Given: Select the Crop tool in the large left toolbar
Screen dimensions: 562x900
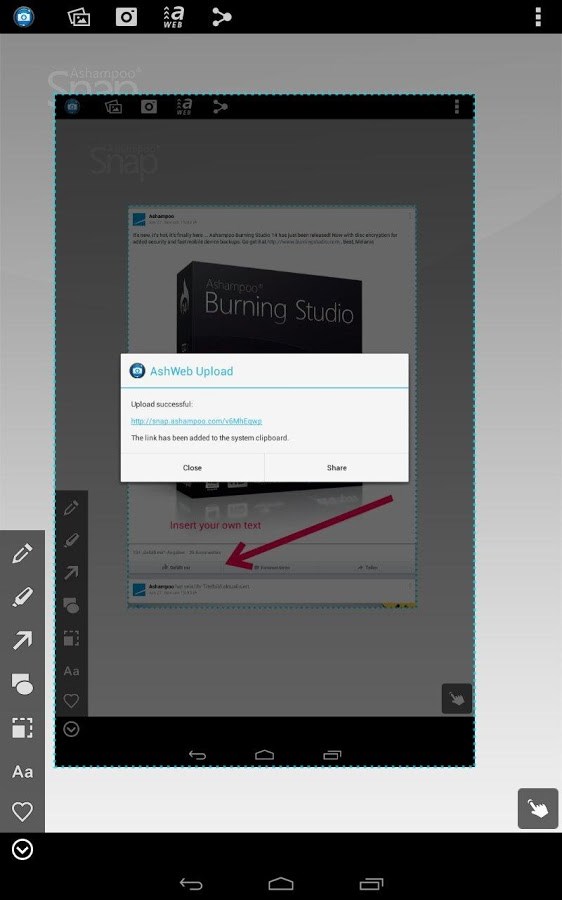Looking at the screenshot, I should [22, 727].
